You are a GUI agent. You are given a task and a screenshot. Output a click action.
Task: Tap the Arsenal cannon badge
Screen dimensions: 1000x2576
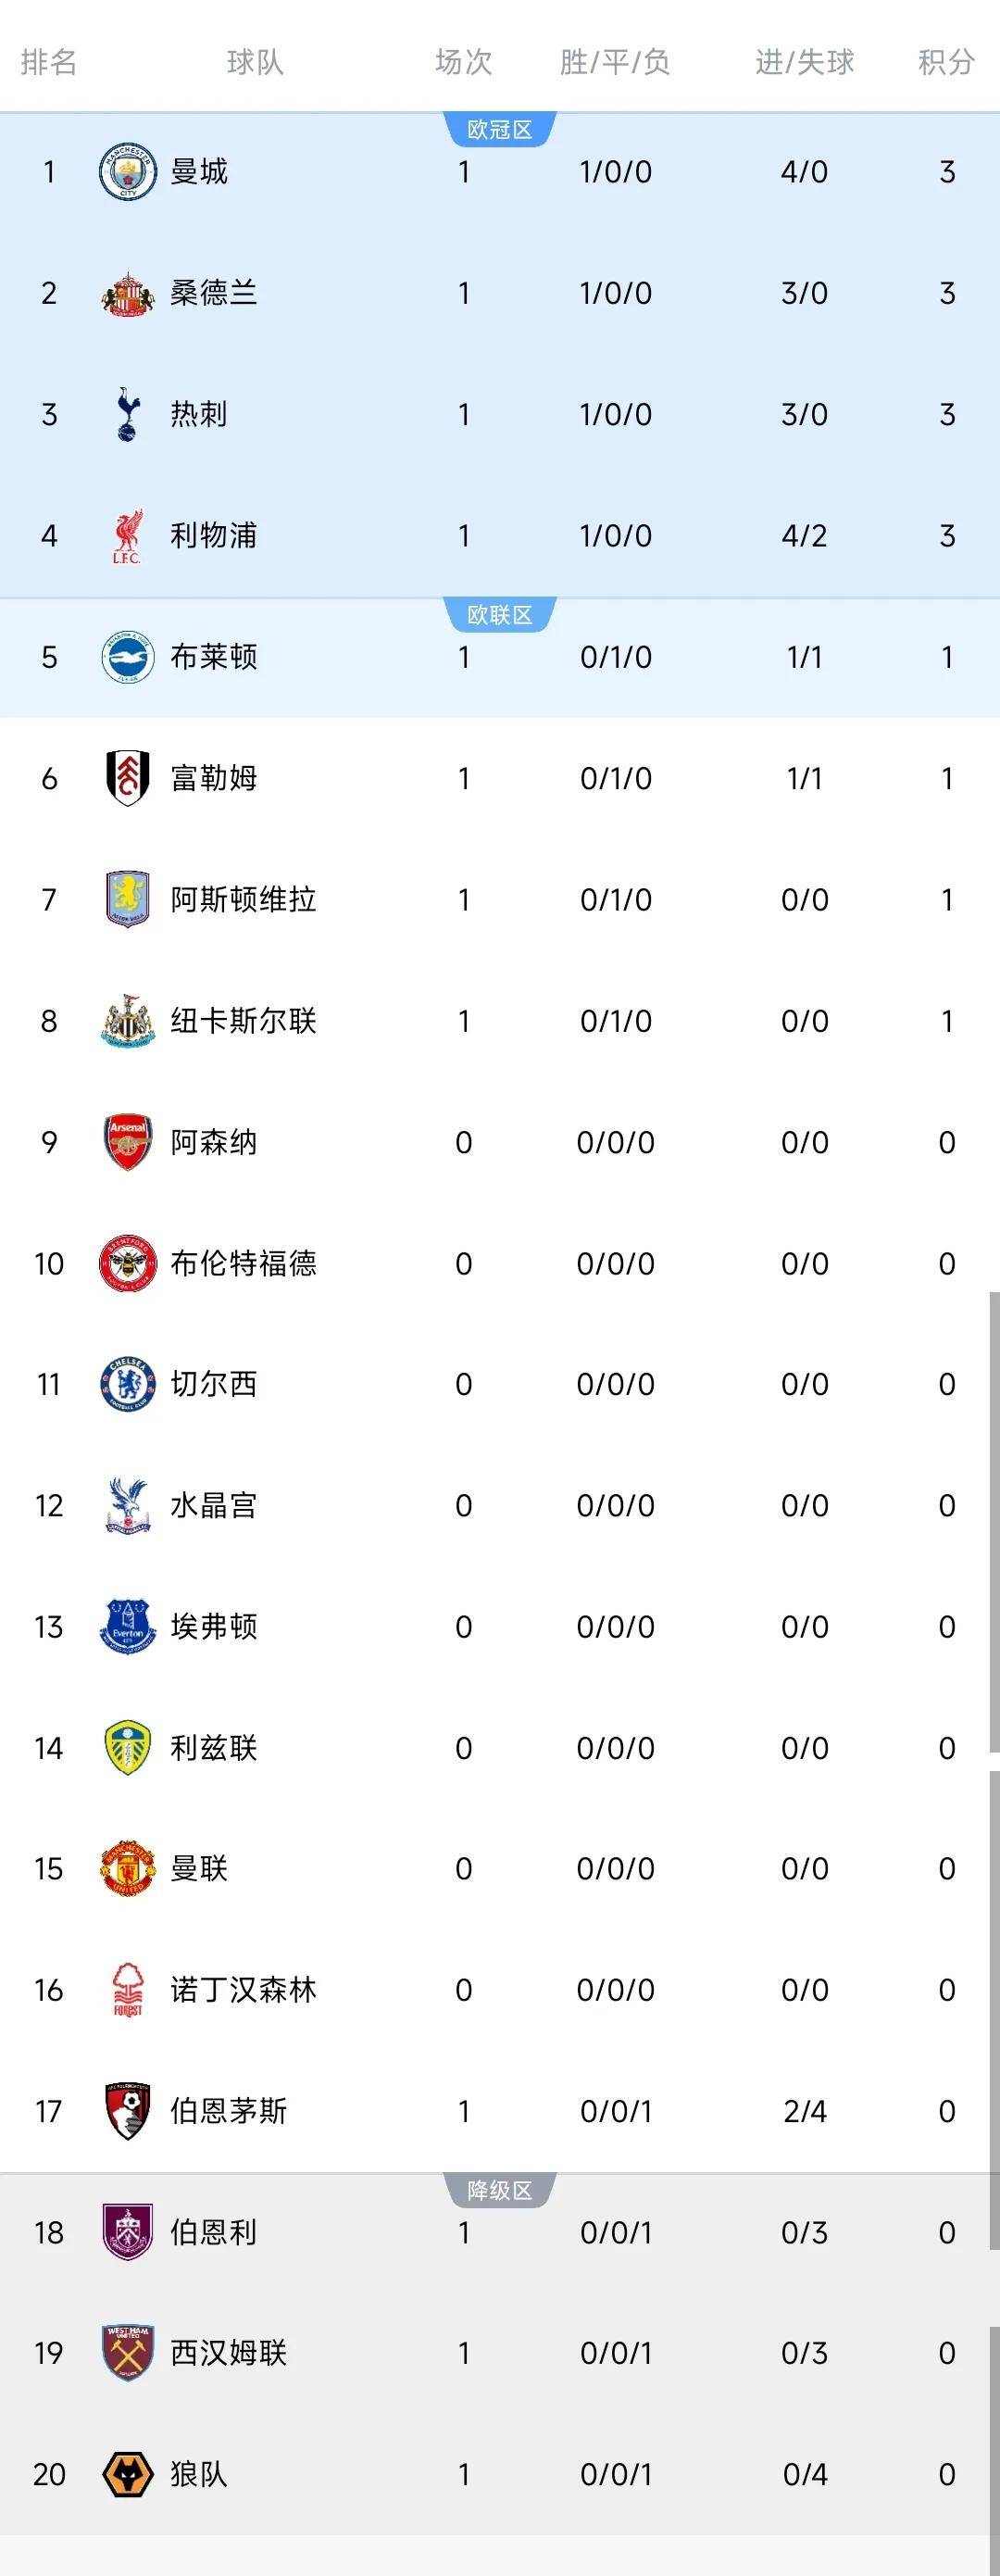(x=128, y=1142)
